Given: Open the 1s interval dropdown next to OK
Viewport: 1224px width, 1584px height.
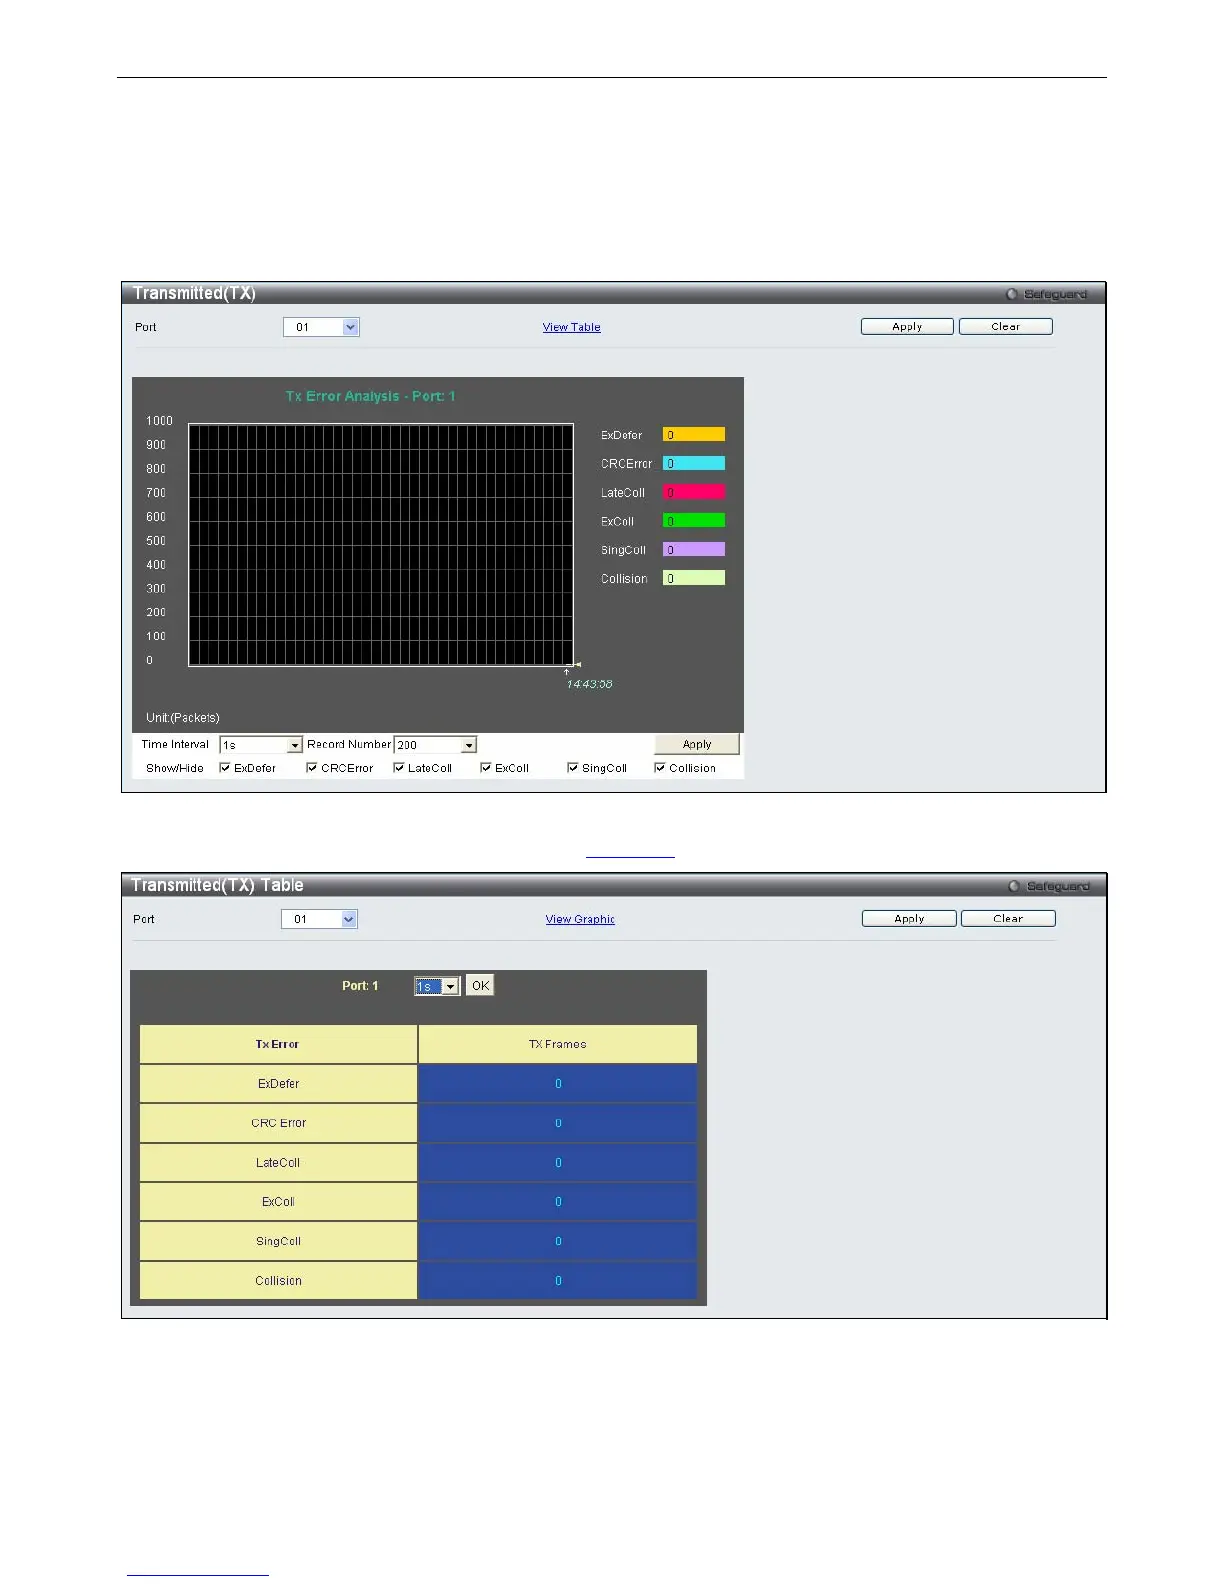Looking at the screenshot, I should click(x=437, y=987).
